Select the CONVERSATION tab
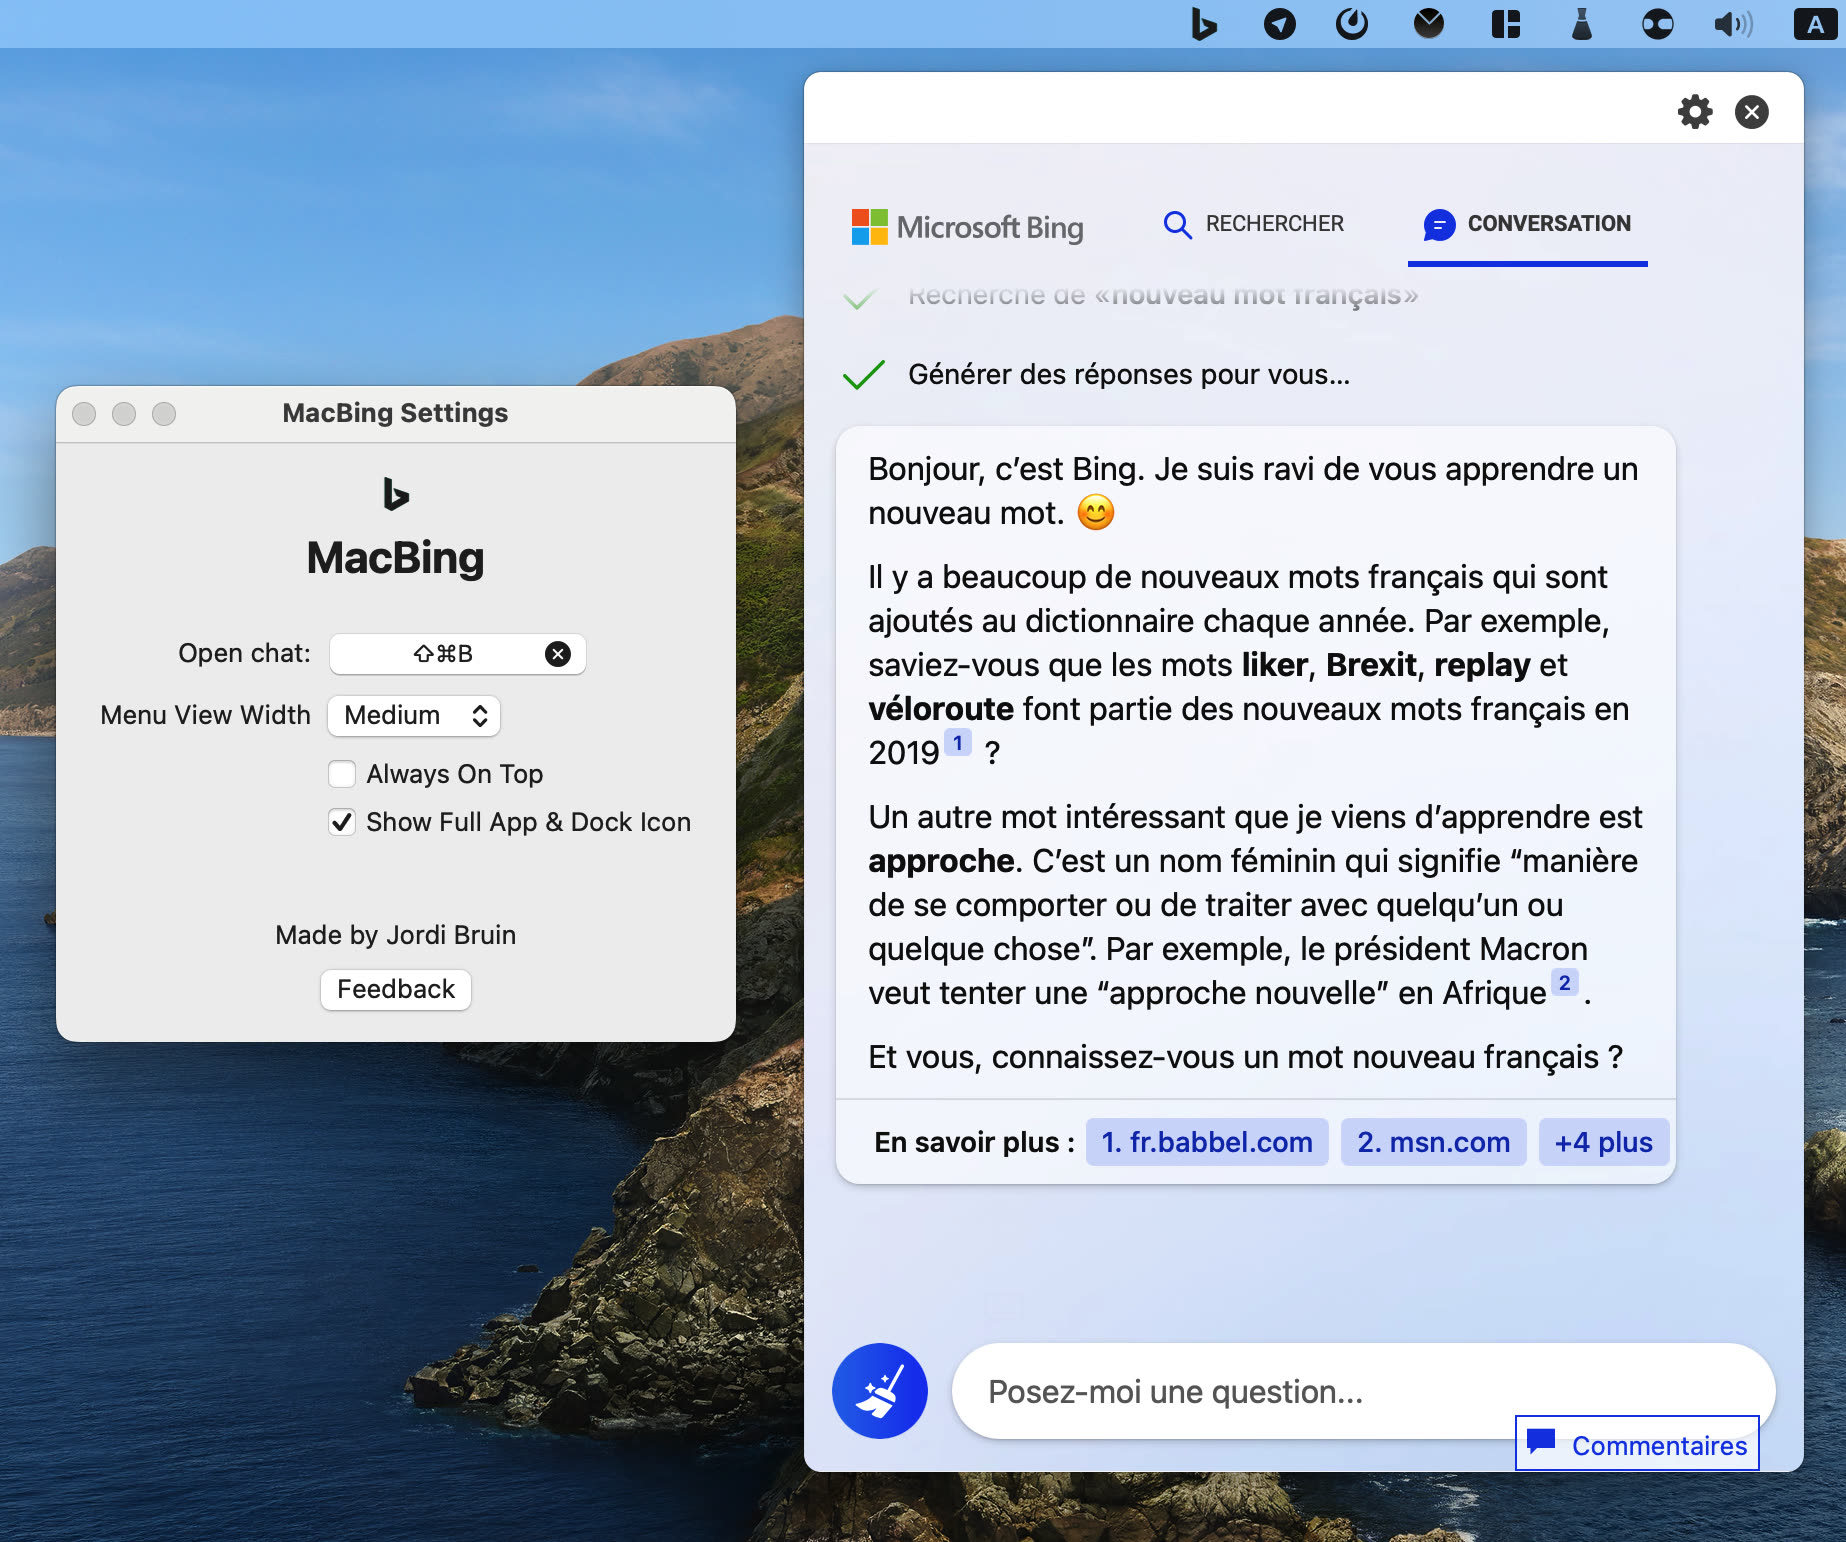The height and width of the screenshot is (1542, 1846). [1527, 224]
